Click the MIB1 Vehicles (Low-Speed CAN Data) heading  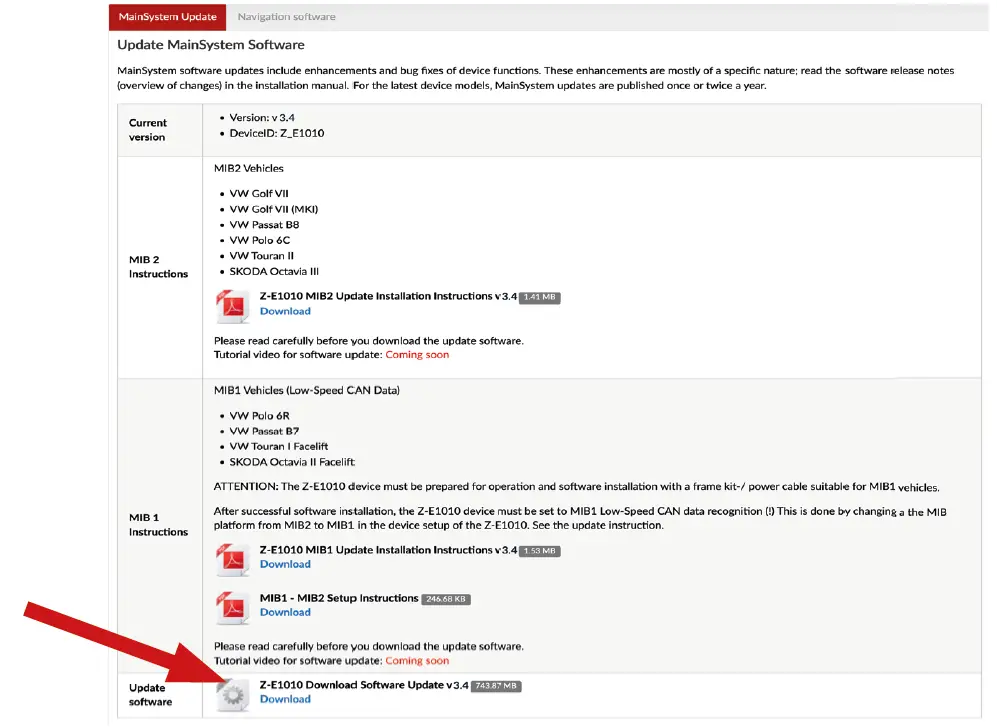click(x=306, y=391)
